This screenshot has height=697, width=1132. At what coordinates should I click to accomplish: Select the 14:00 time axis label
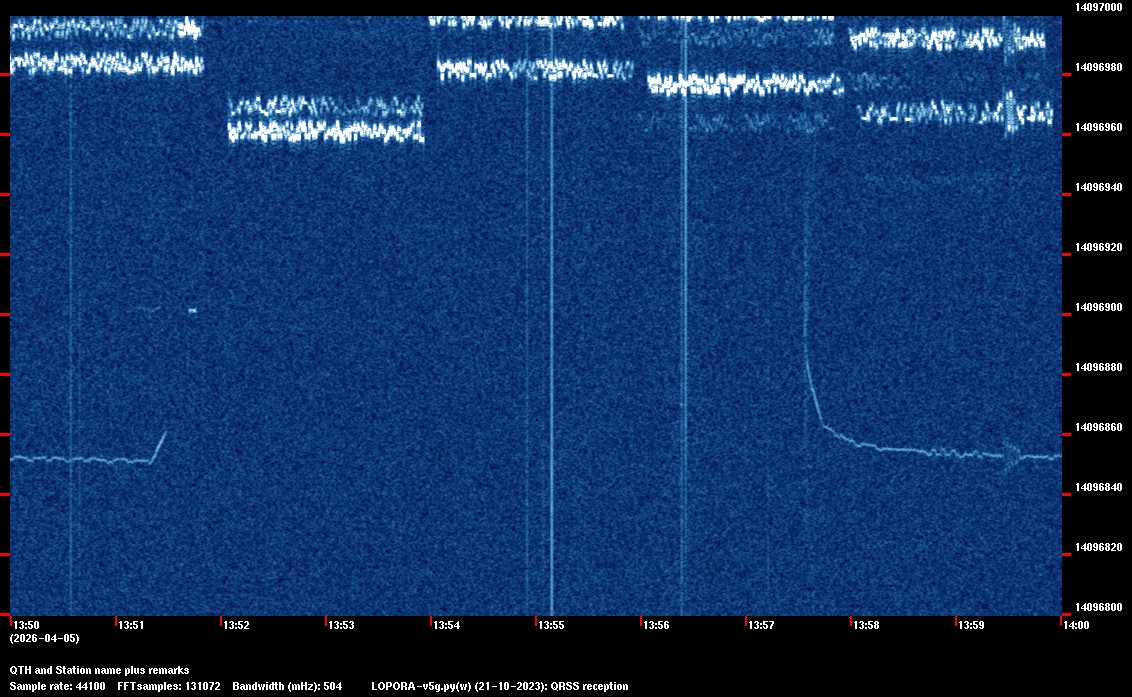[1076, 625]
